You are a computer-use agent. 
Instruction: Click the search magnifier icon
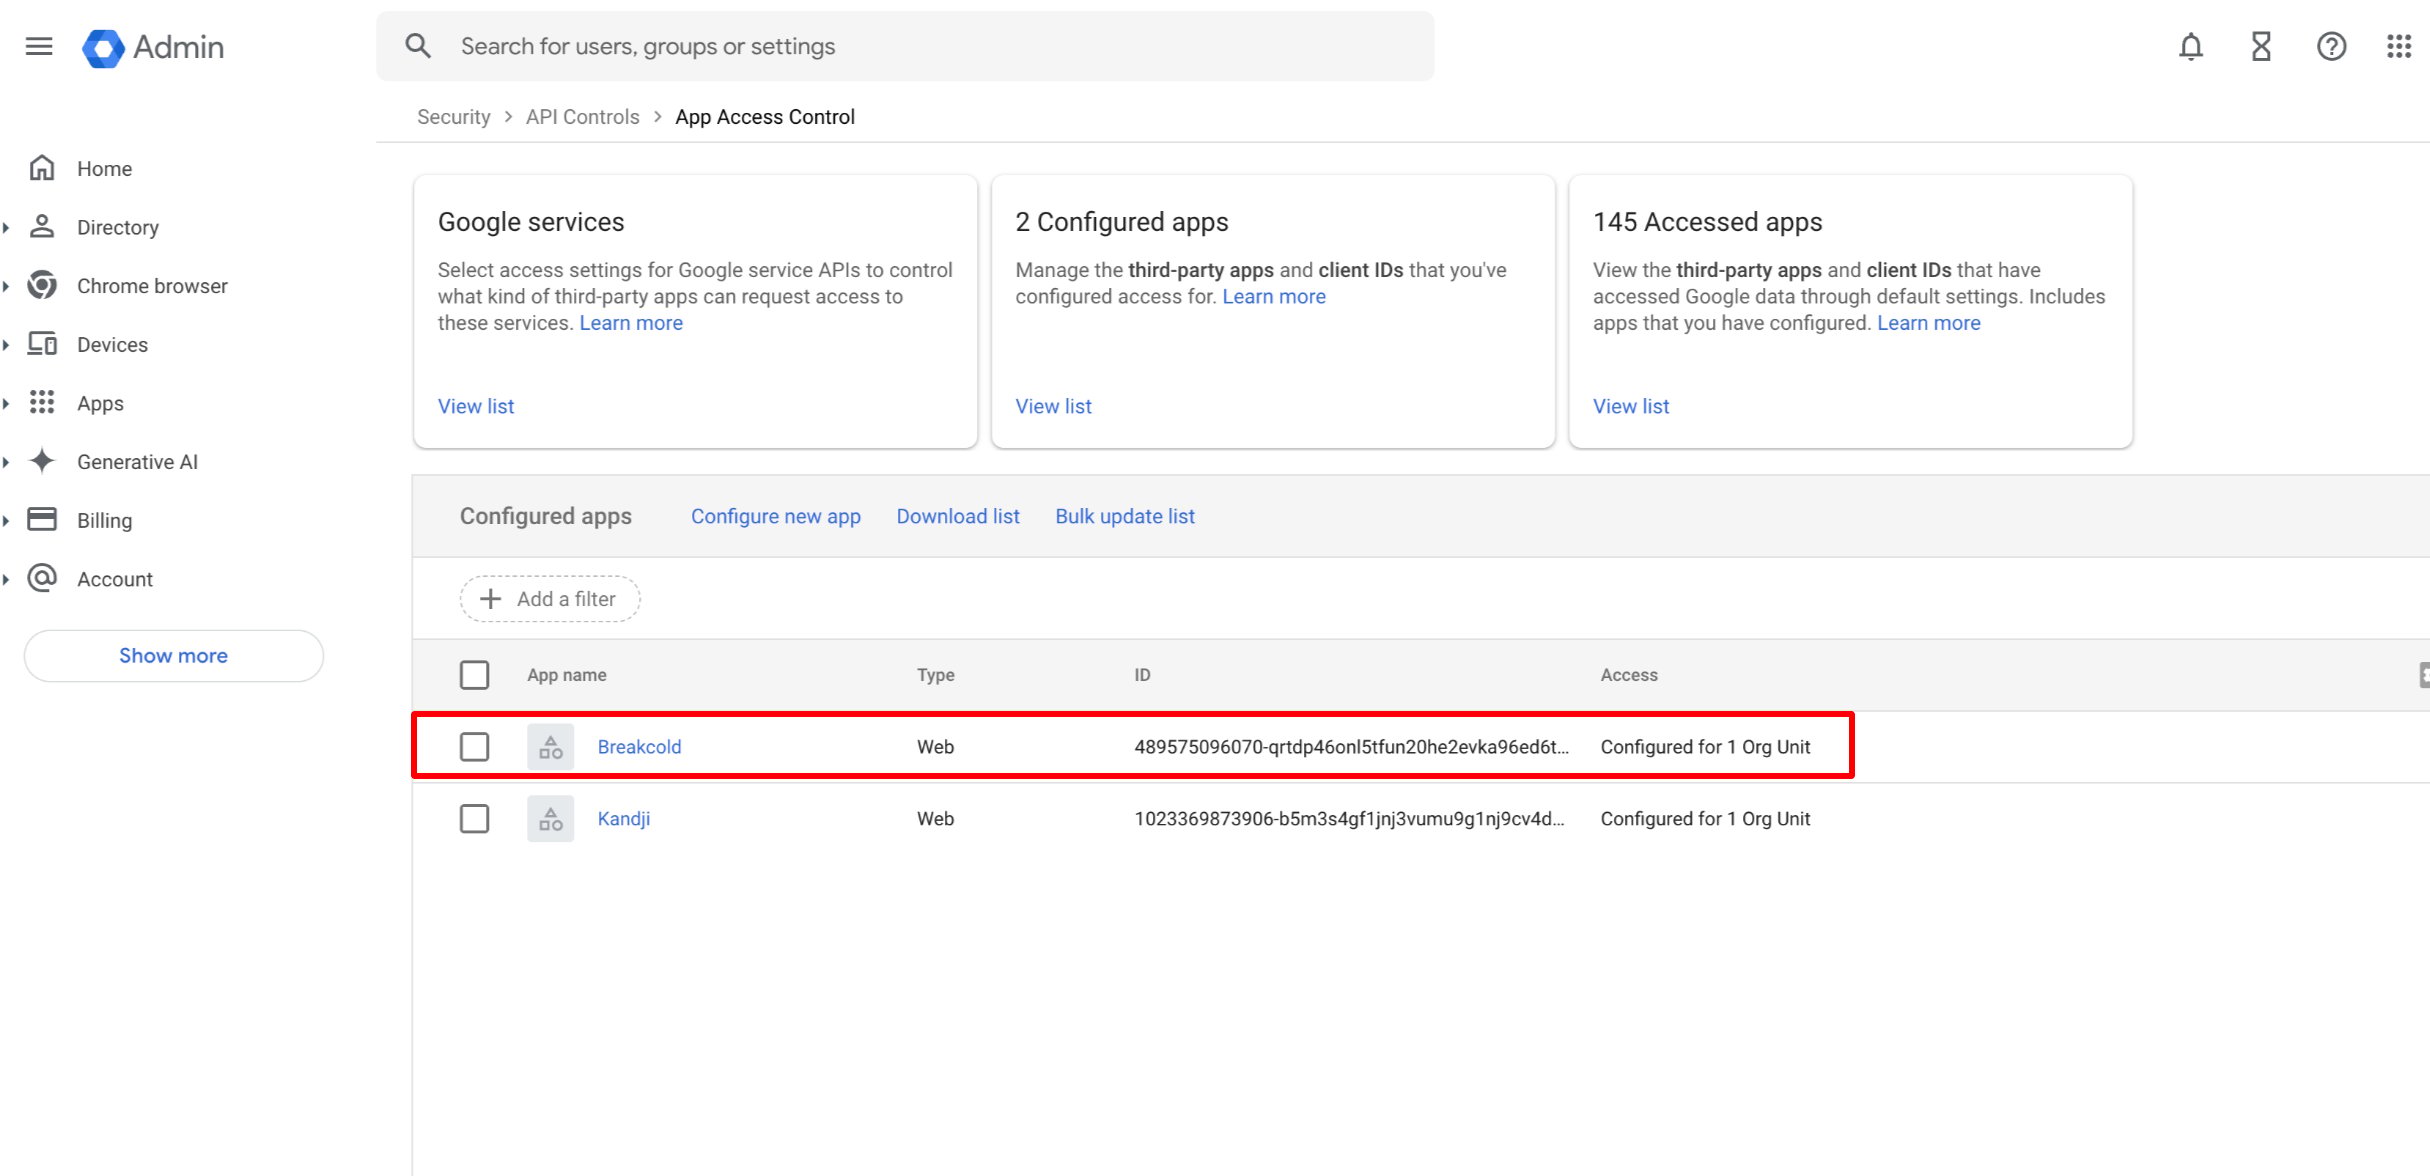[418, 46]
